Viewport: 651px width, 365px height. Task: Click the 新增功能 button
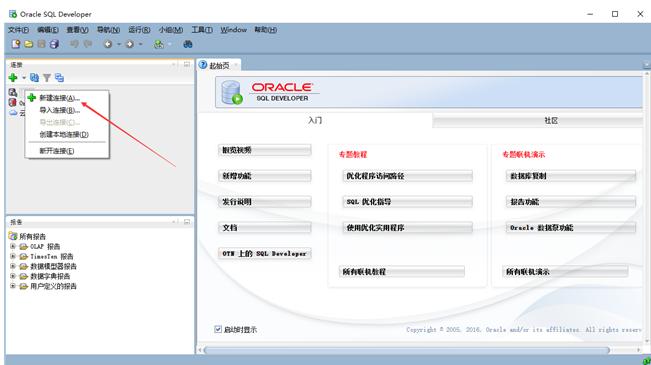264,176
